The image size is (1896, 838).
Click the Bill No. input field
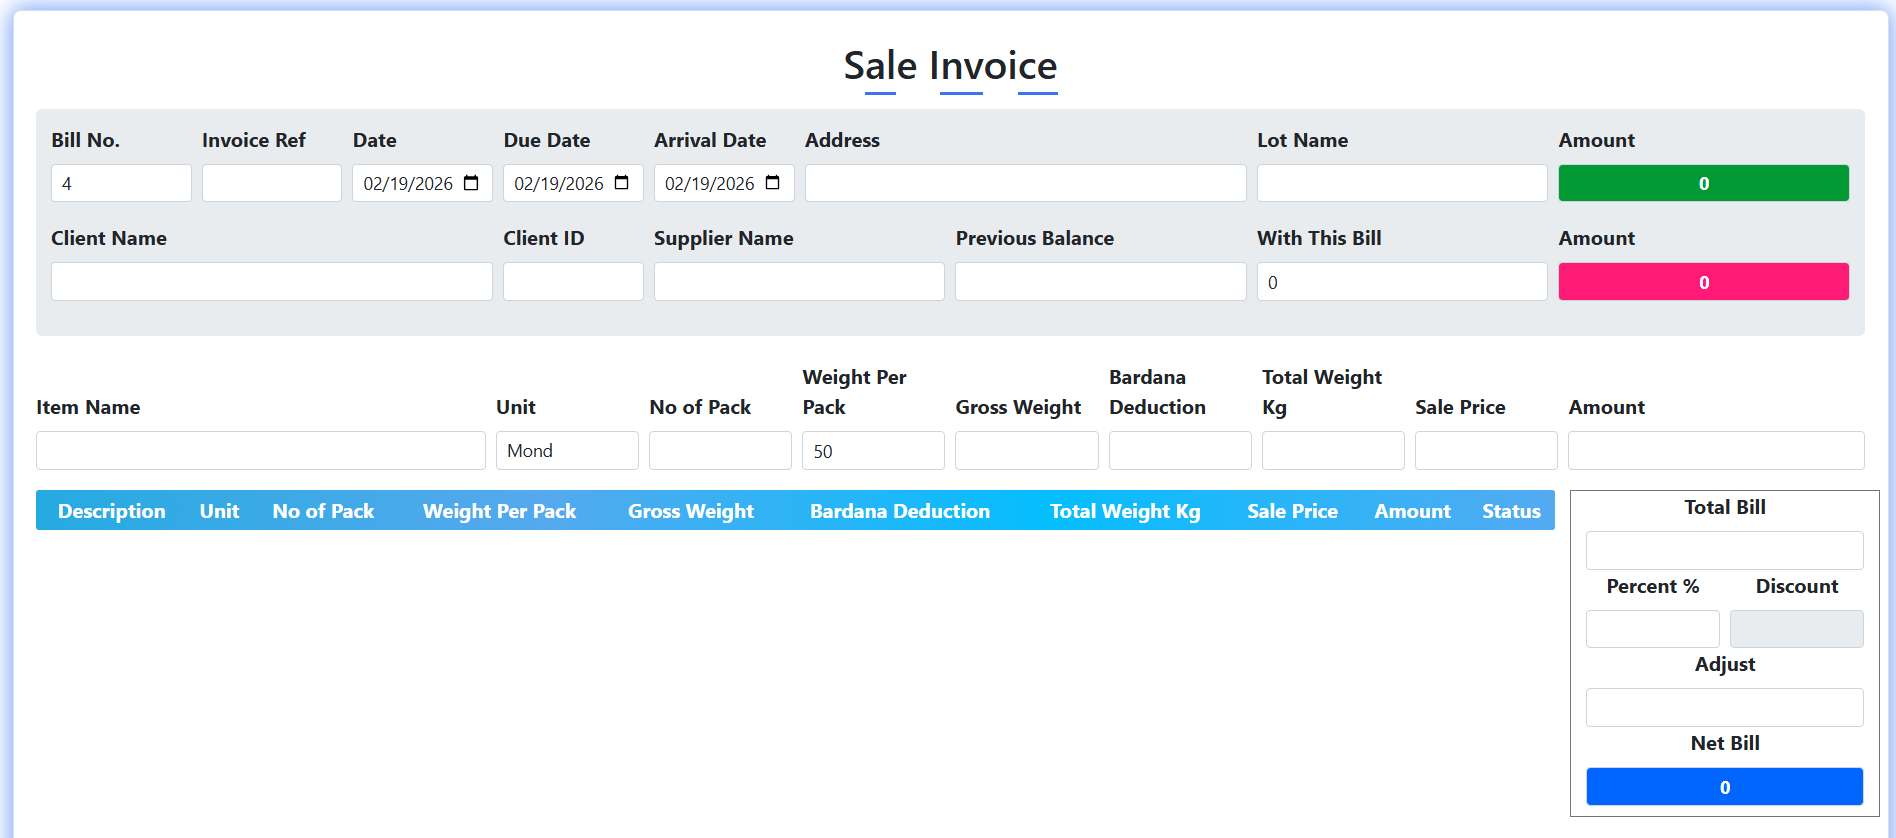click(121, 183)
